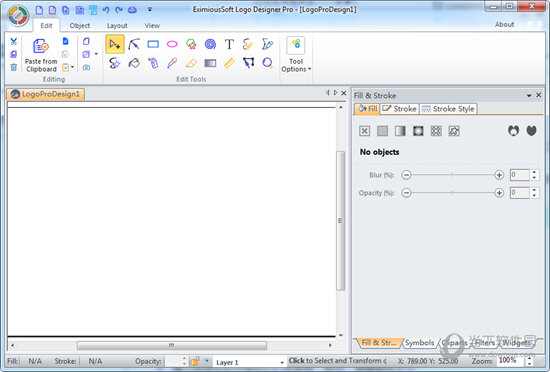The image size is (550, 372).
Task: Open the round application logo menu
Action: tap(18, 16)
